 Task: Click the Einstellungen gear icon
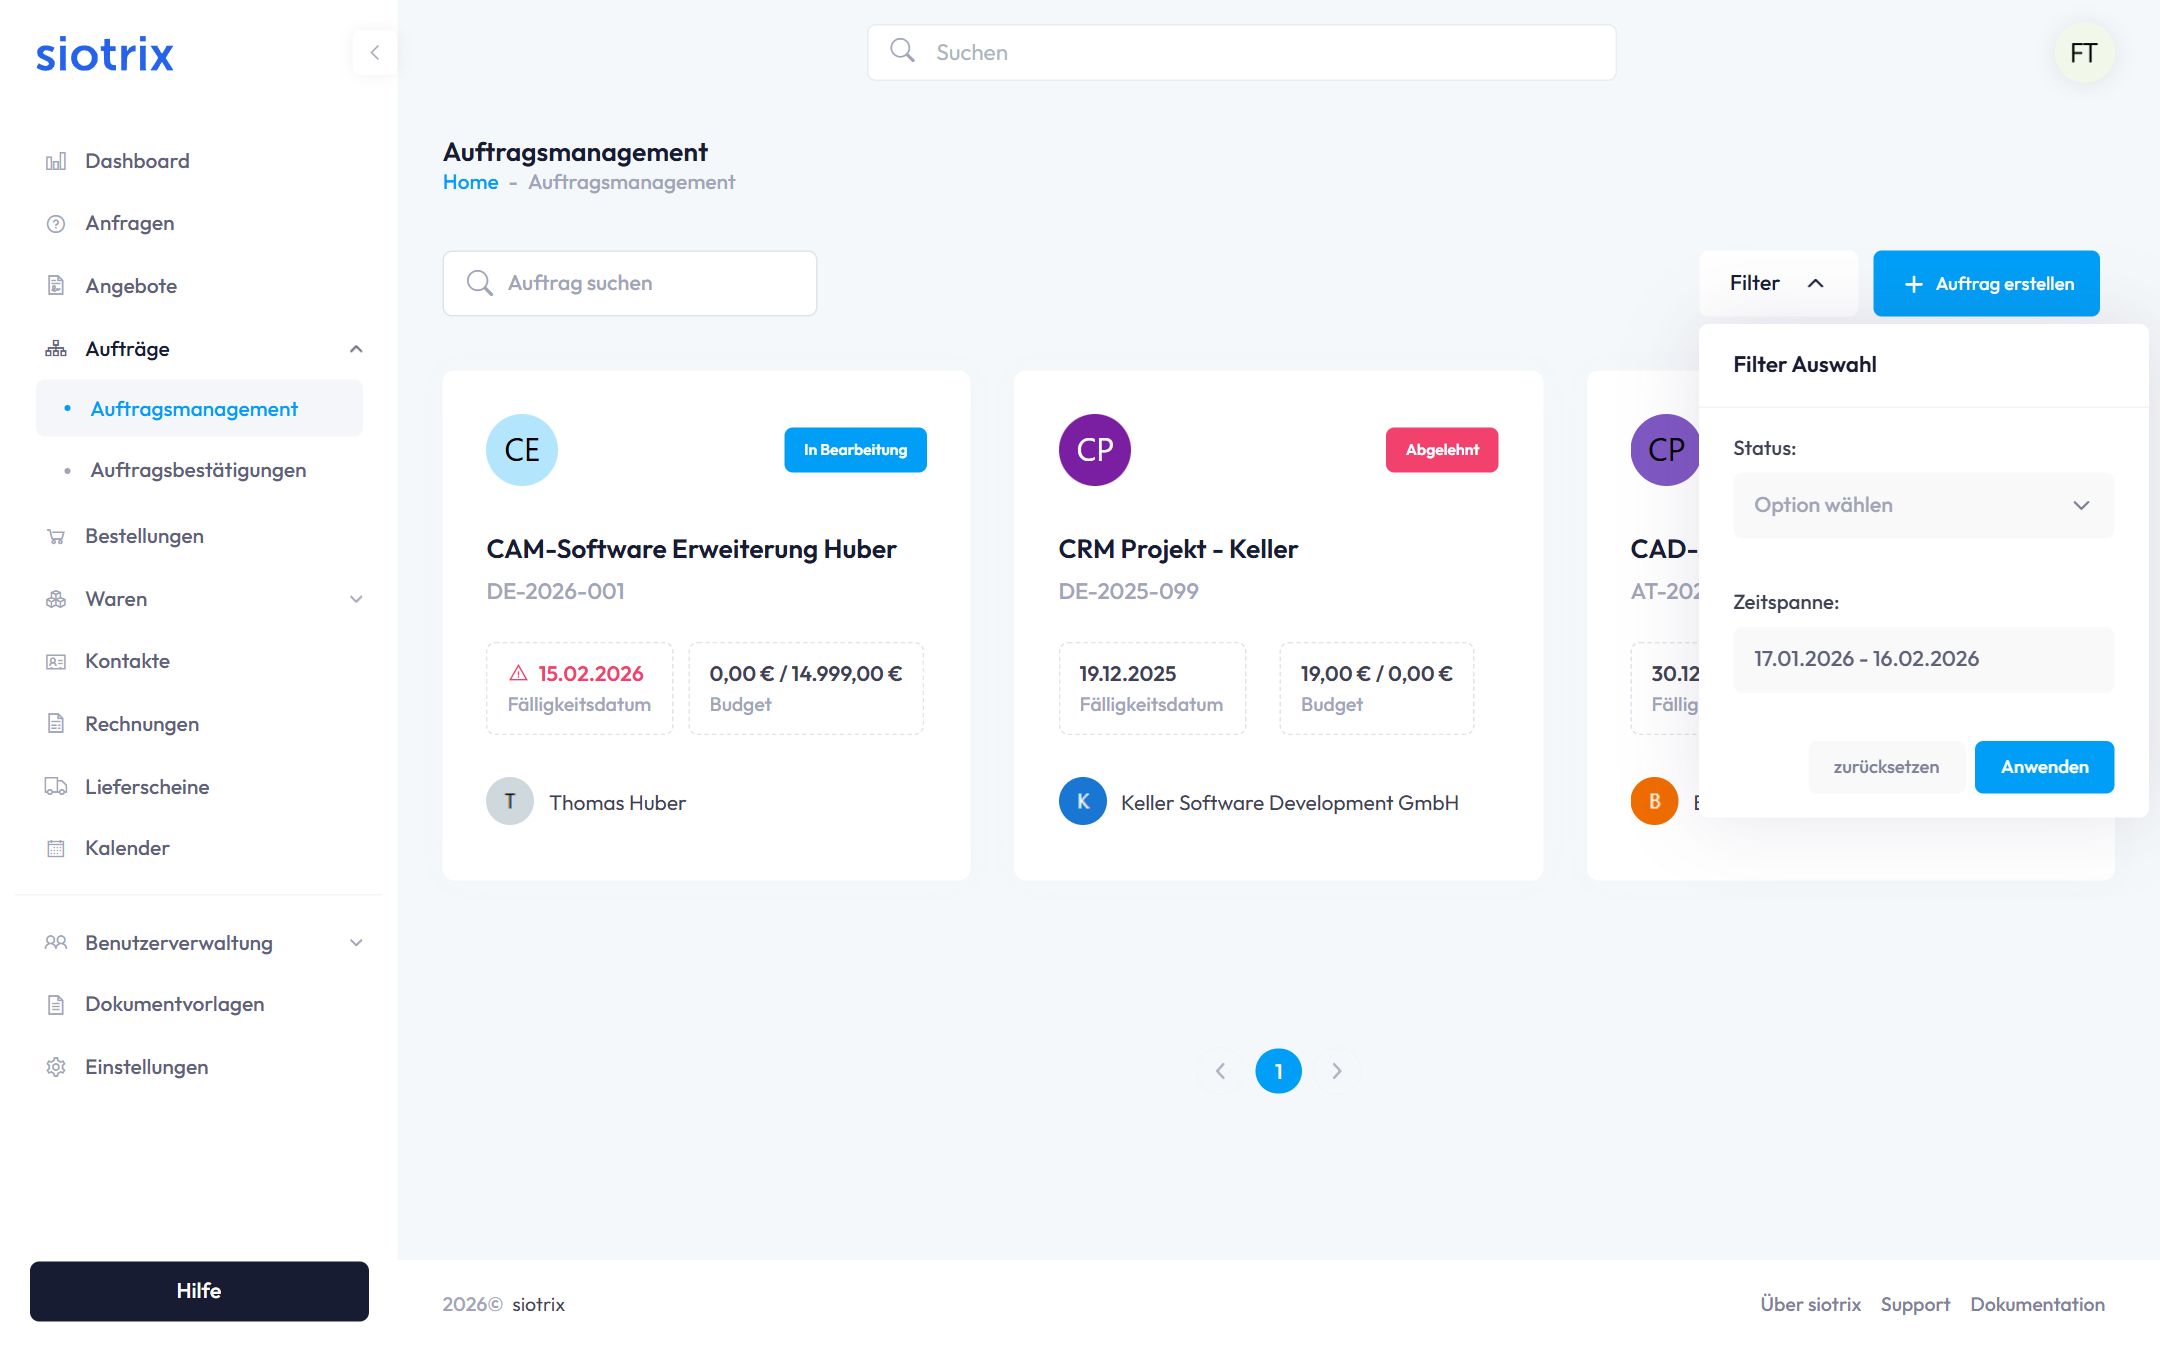click(56, 1067)
